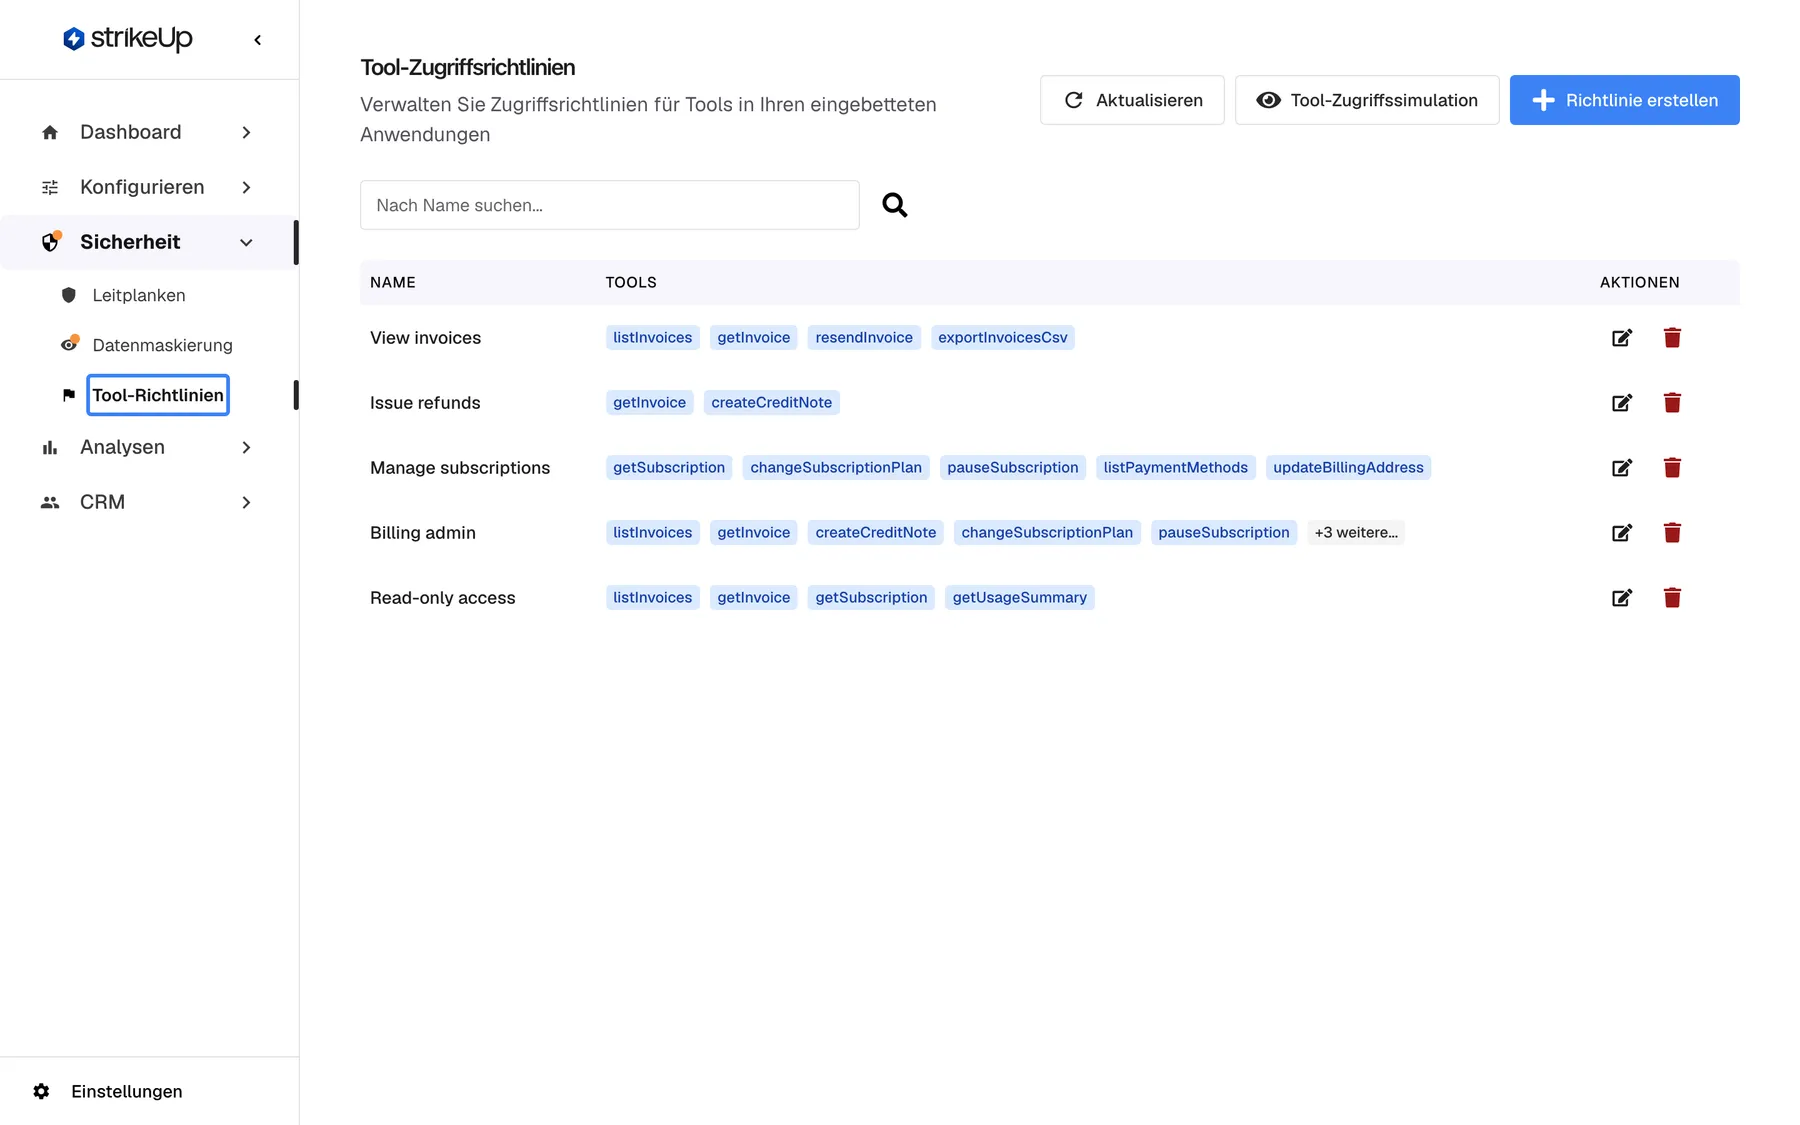Click the Aktualisieren button
This screenshot has width=1800, height=1125.
[1132, 100]
